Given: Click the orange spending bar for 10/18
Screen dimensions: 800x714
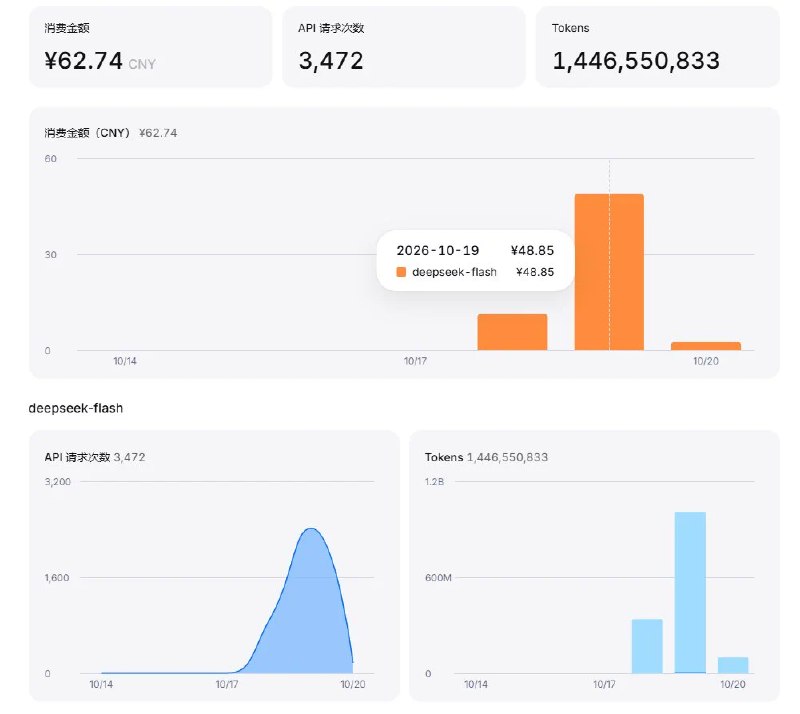Looking at the screenshot, I should [x=512, y=332].
